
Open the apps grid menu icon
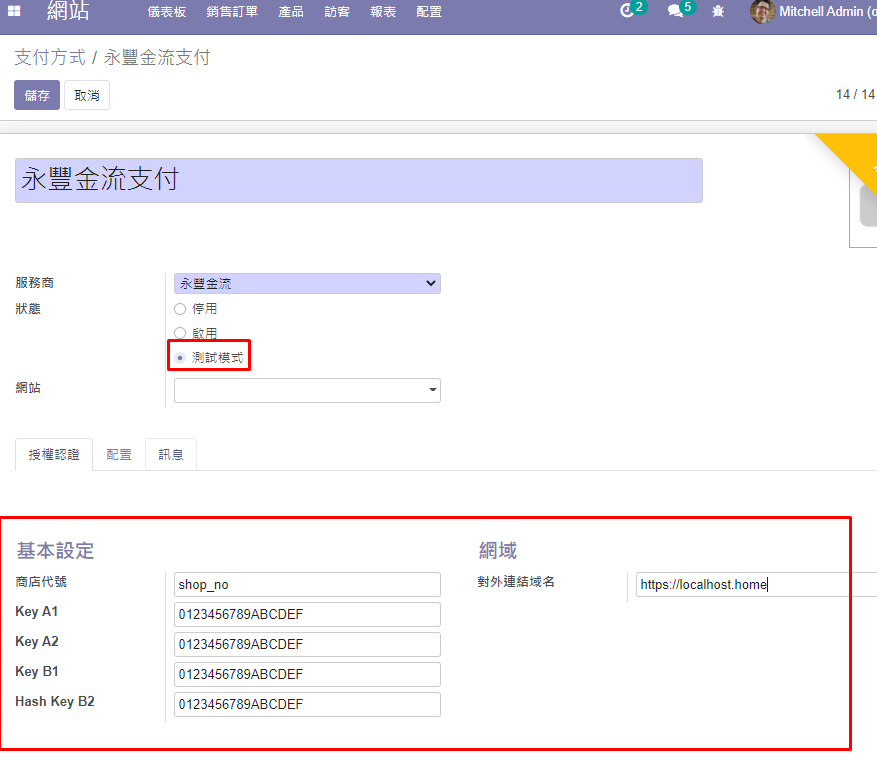coord(14,11)
